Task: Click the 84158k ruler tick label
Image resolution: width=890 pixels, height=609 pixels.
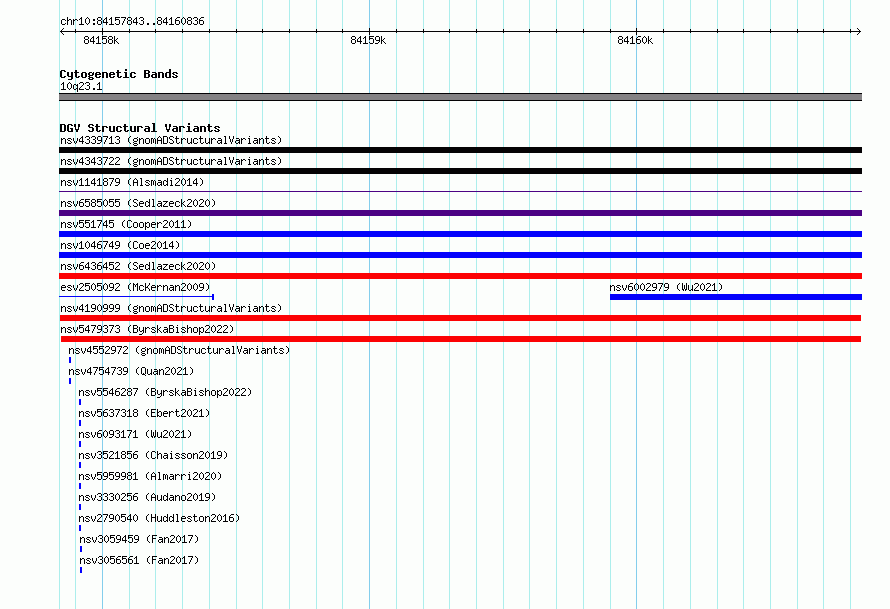Action: 101,40
